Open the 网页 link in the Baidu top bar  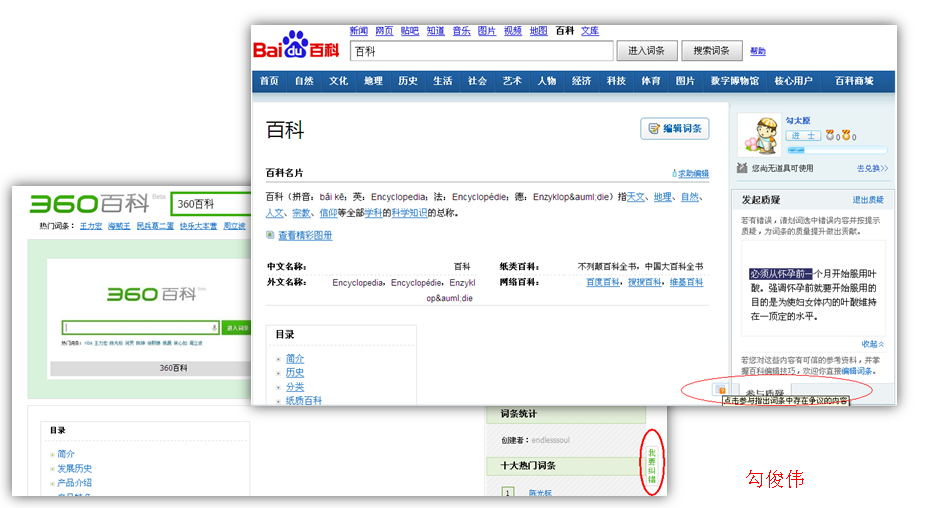384,31
